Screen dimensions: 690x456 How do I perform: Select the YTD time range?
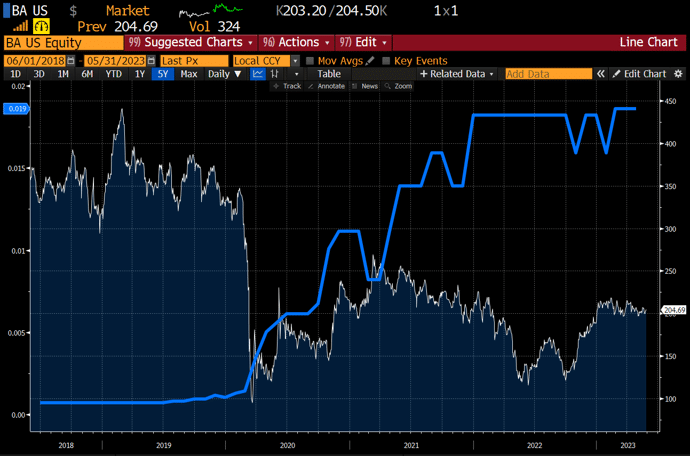114,74
